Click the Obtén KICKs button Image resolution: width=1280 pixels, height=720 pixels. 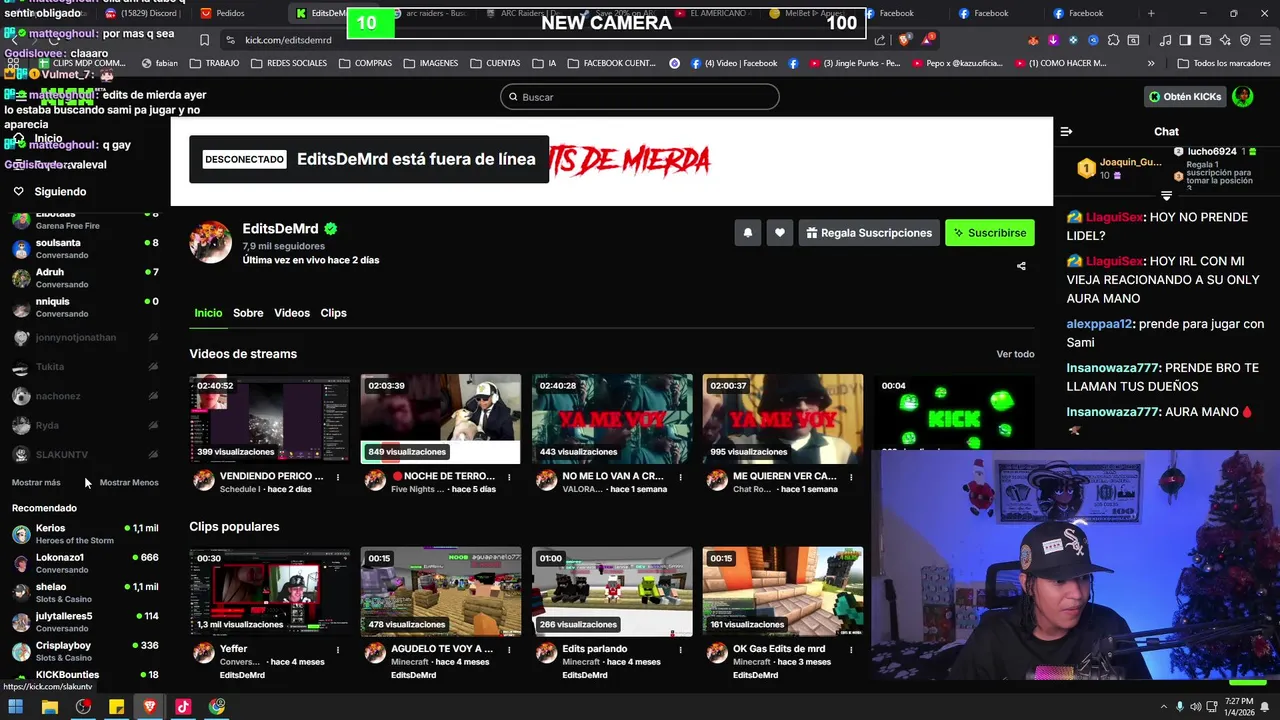point(1185,97)
